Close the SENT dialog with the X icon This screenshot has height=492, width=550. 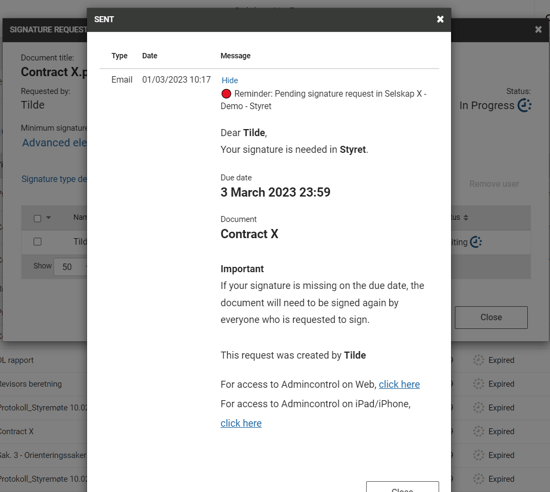[x=440, y=19]
